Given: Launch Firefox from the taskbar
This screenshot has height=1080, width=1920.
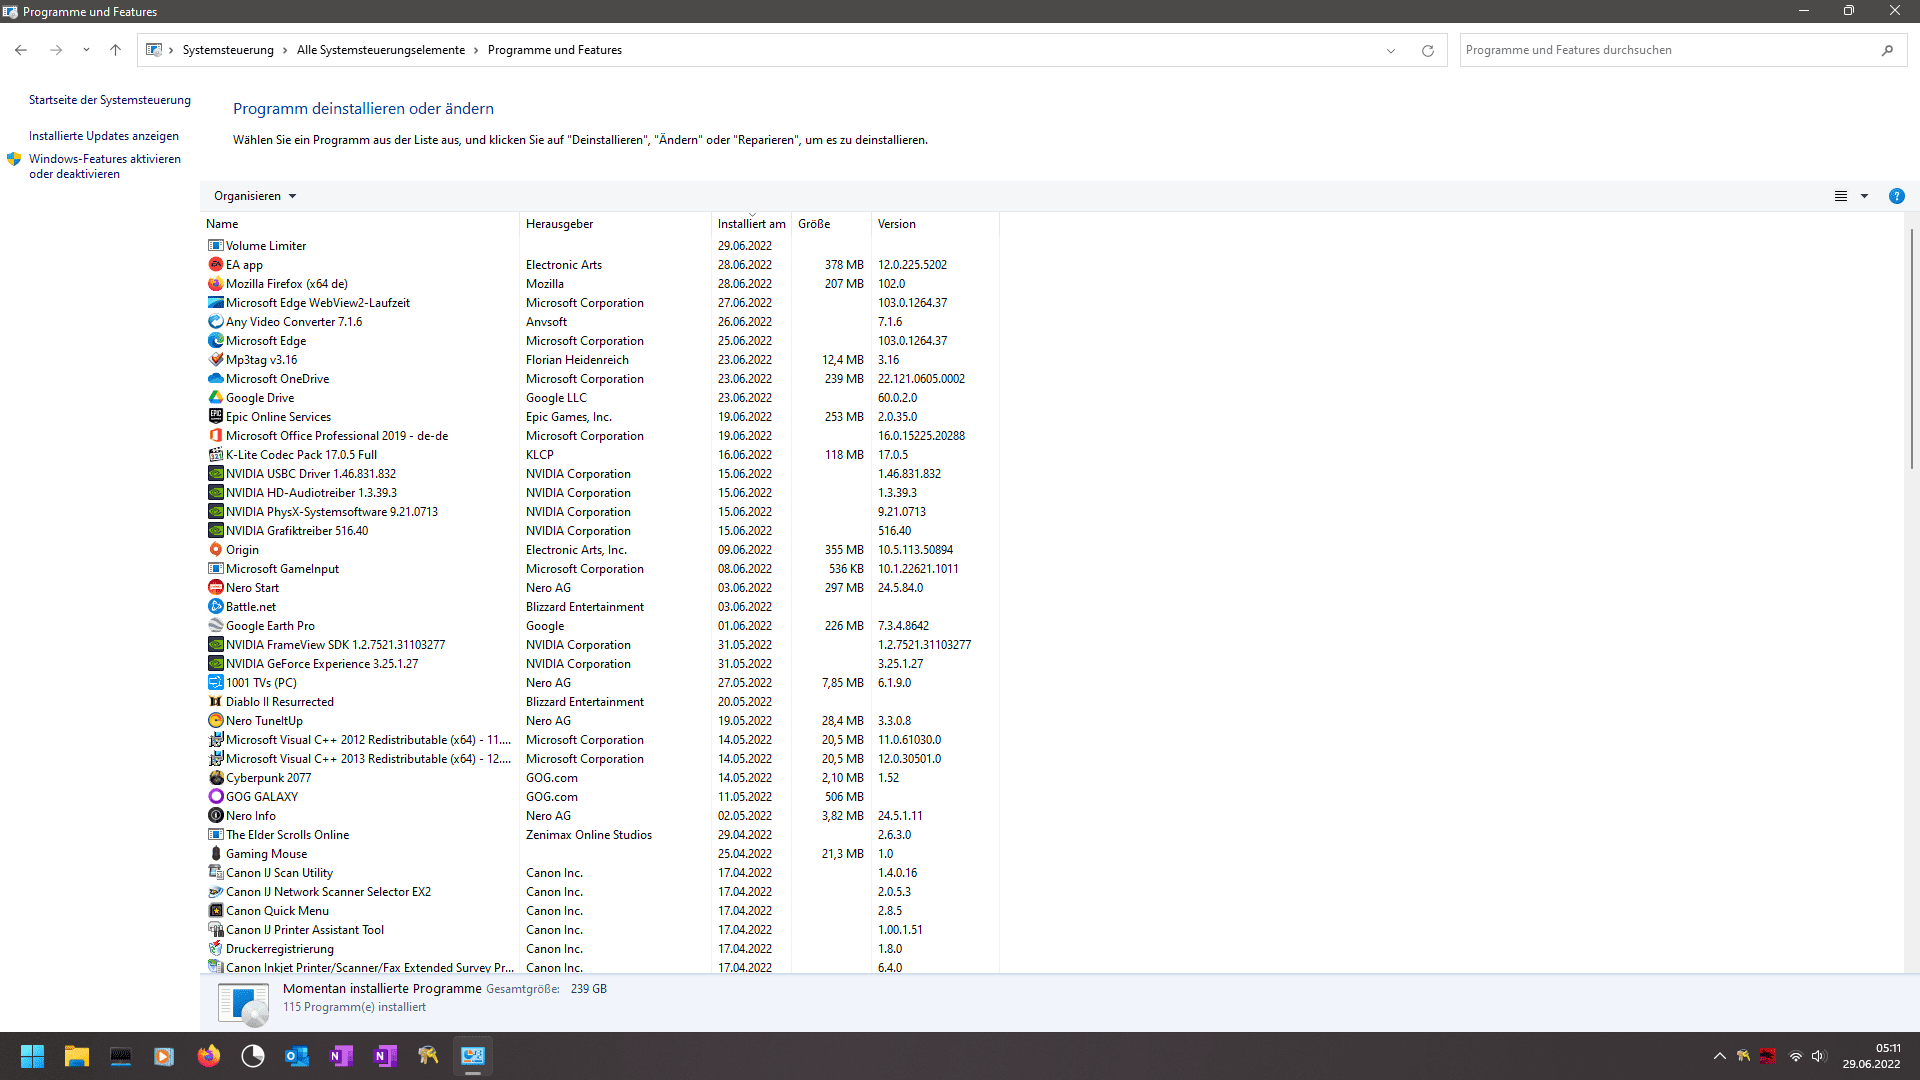Looking at the screenshot, I should (208, 1056).
